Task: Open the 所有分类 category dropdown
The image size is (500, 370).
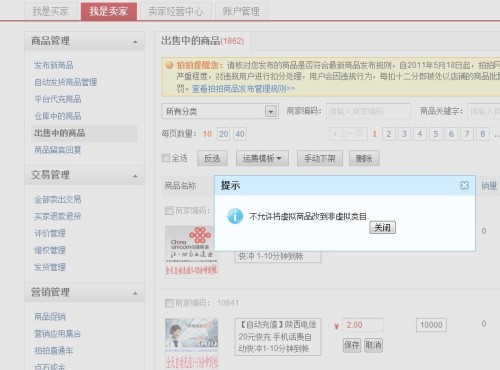Action: click(x=220, y=111)
